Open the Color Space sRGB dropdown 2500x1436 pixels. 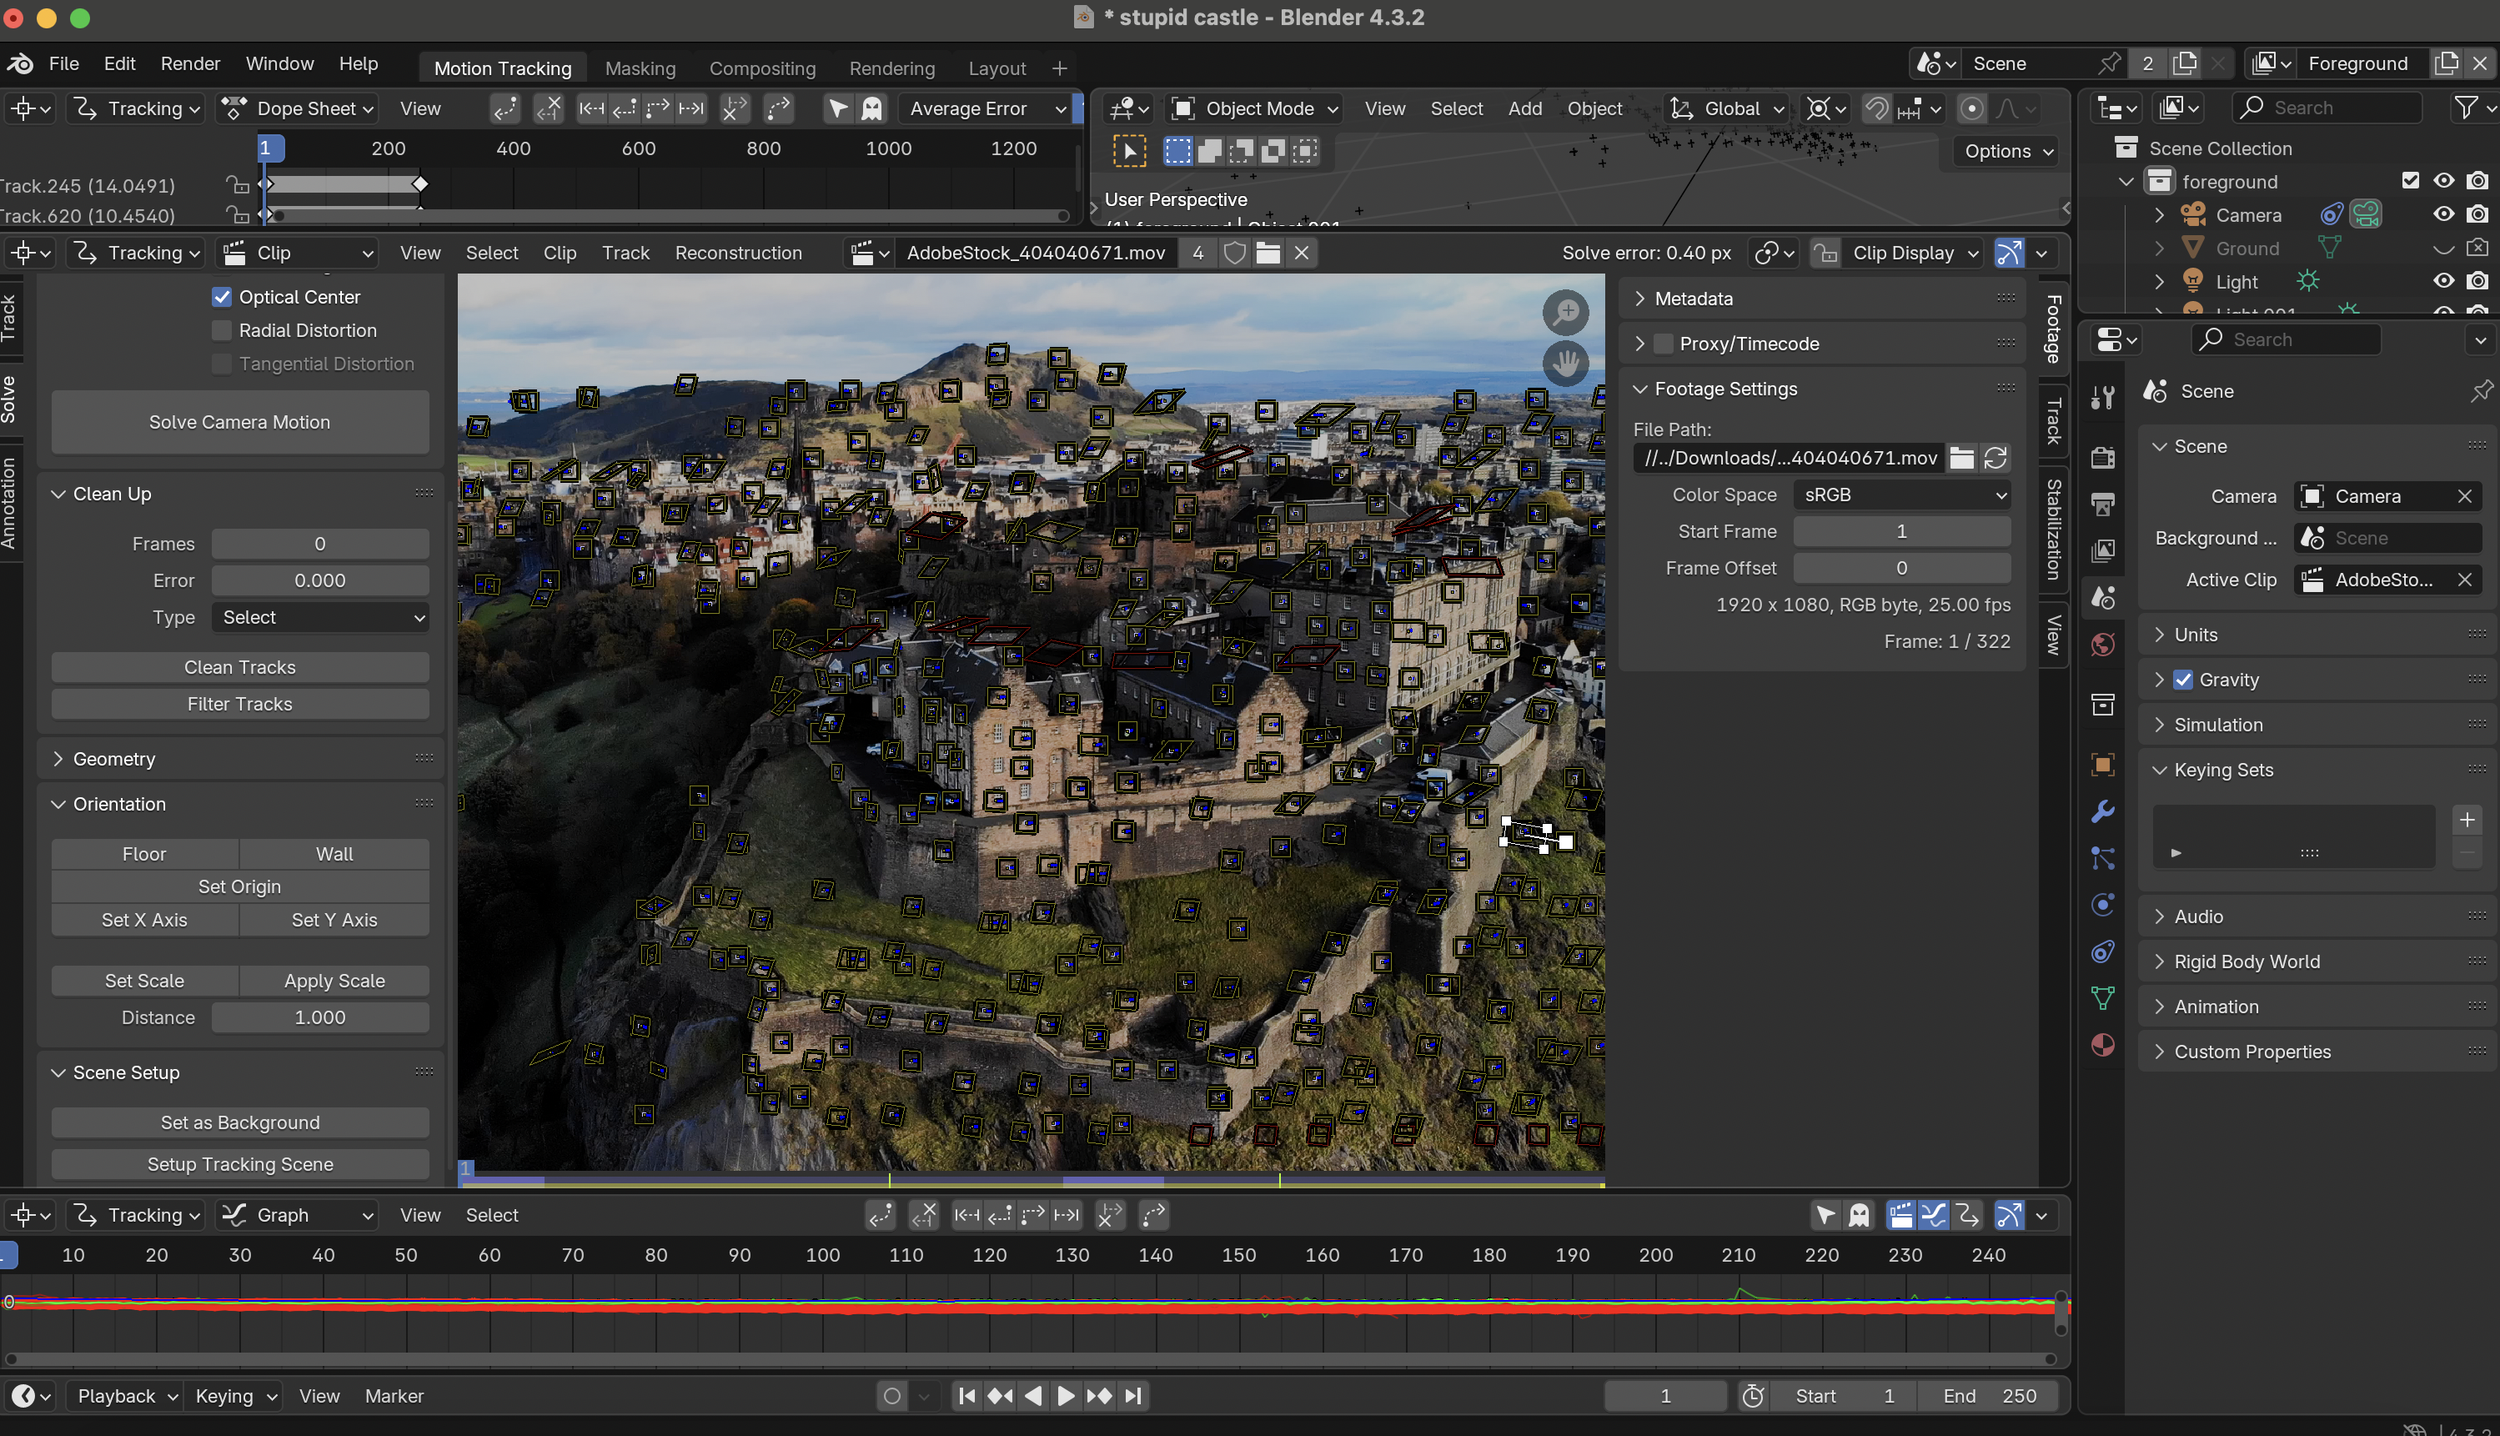click(1901, 495)
